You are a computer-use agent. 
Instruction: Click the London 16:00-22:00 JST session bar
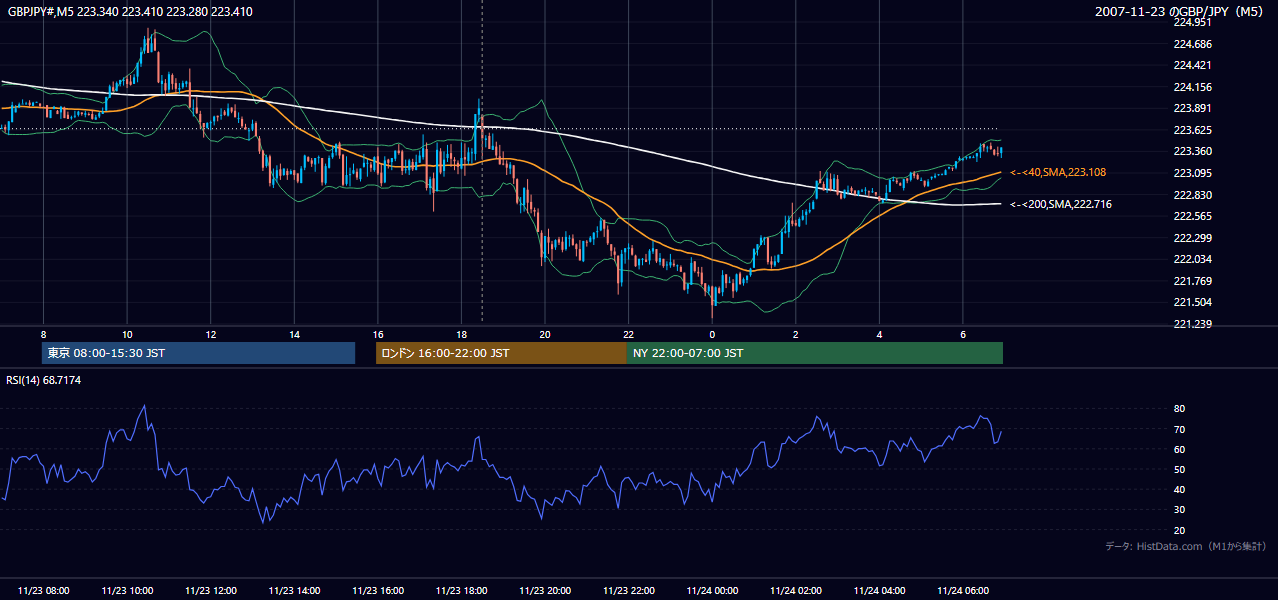501,353
